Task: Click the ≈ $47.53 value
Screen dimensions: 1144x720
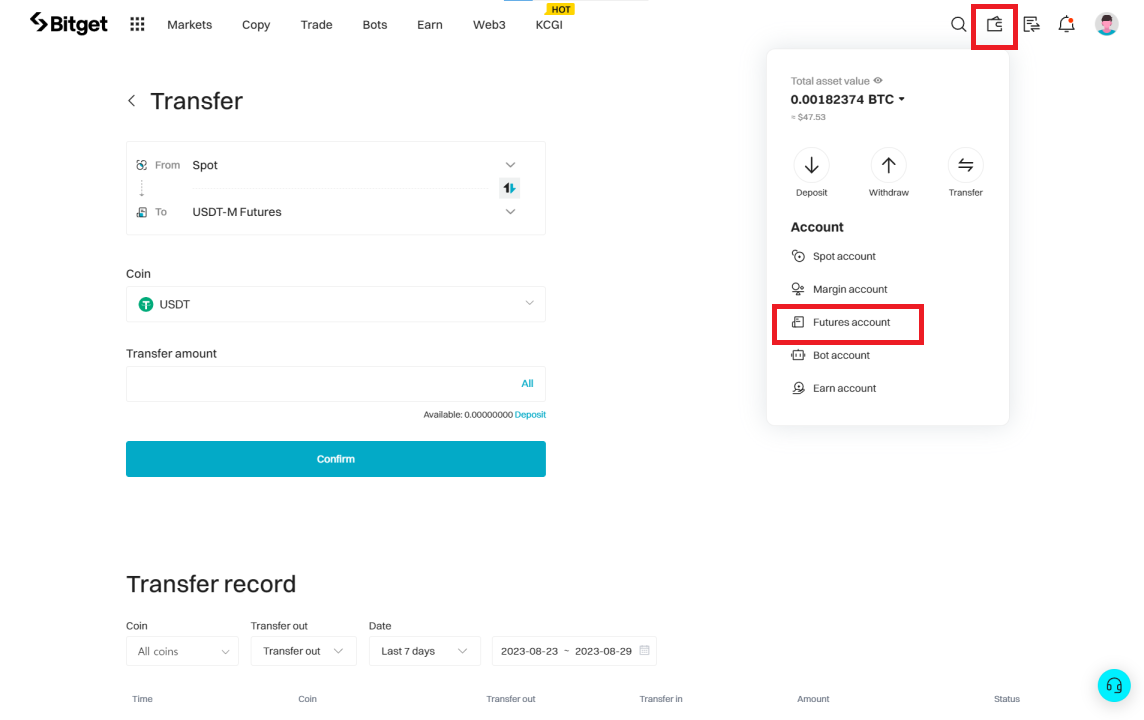Action: (x=808, y=117)
